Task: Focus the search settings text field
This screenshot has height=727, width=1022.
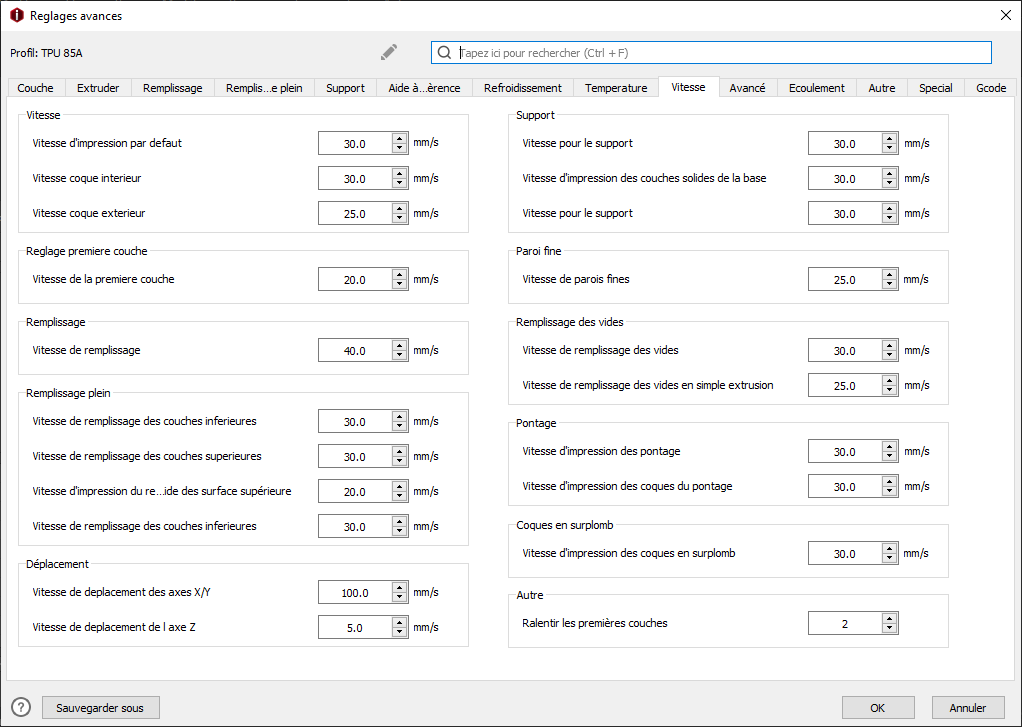Action: [x=720, y=52]
